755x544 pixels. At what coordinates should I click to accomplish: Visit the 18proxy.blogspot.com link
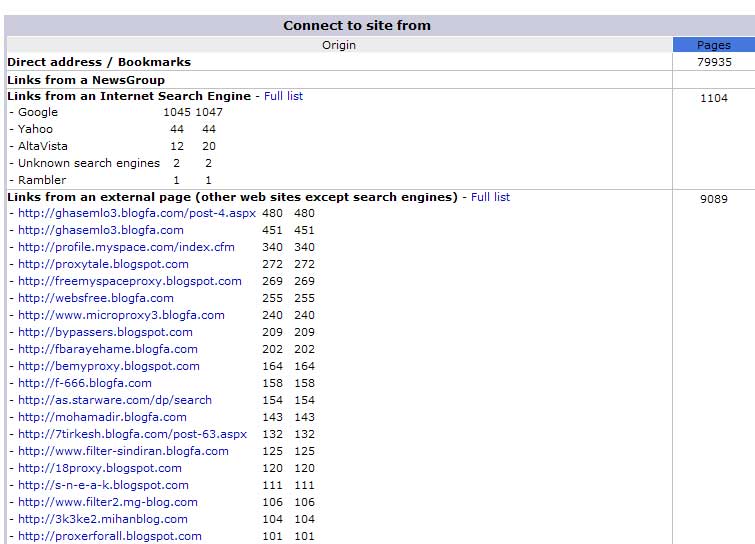[x=100, y=468]
